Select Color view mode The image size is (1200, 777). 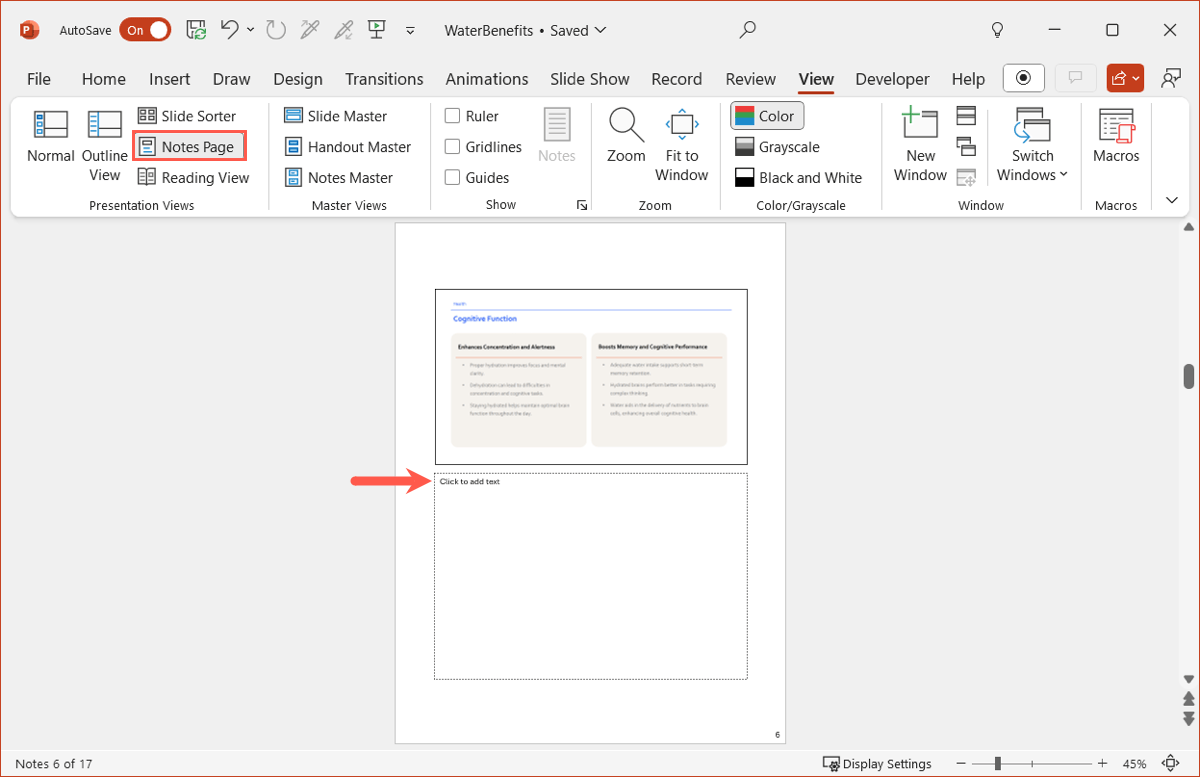click(x=767, y=116)
